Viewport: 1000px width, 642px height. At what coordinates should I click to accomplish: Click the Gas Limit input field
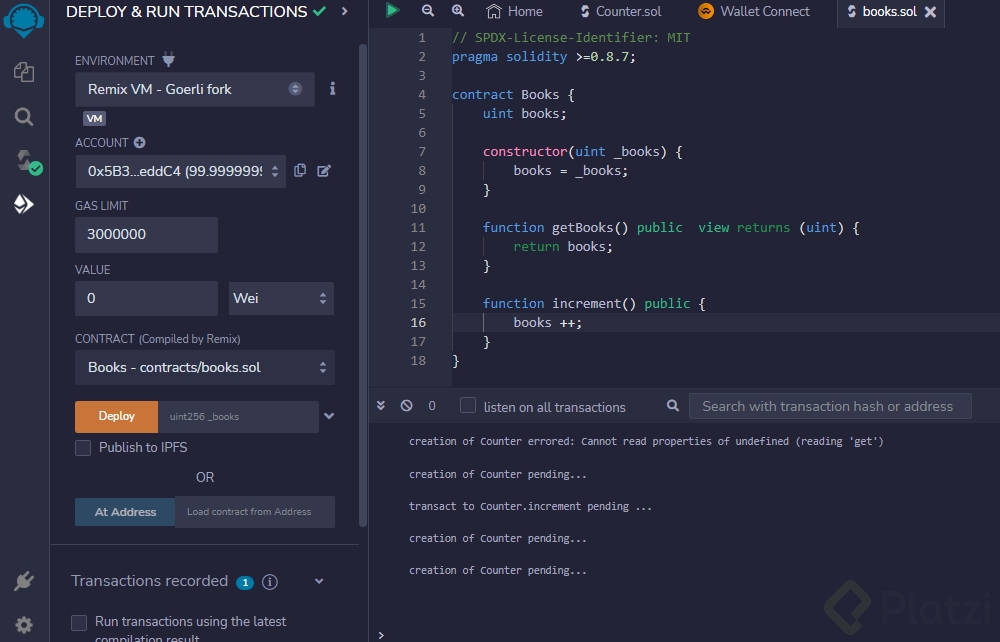click(x=147, y=234)
